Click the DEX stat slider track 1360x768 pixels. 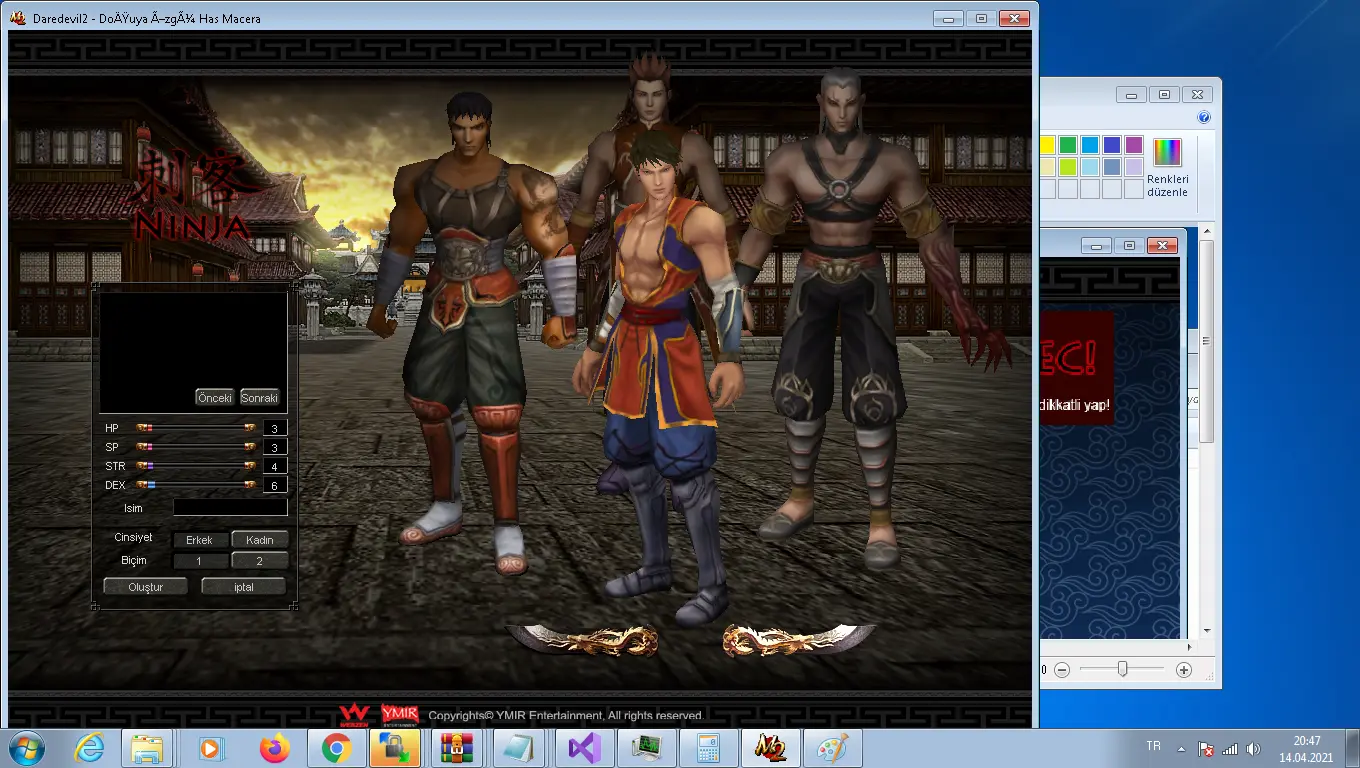(196, 485)
